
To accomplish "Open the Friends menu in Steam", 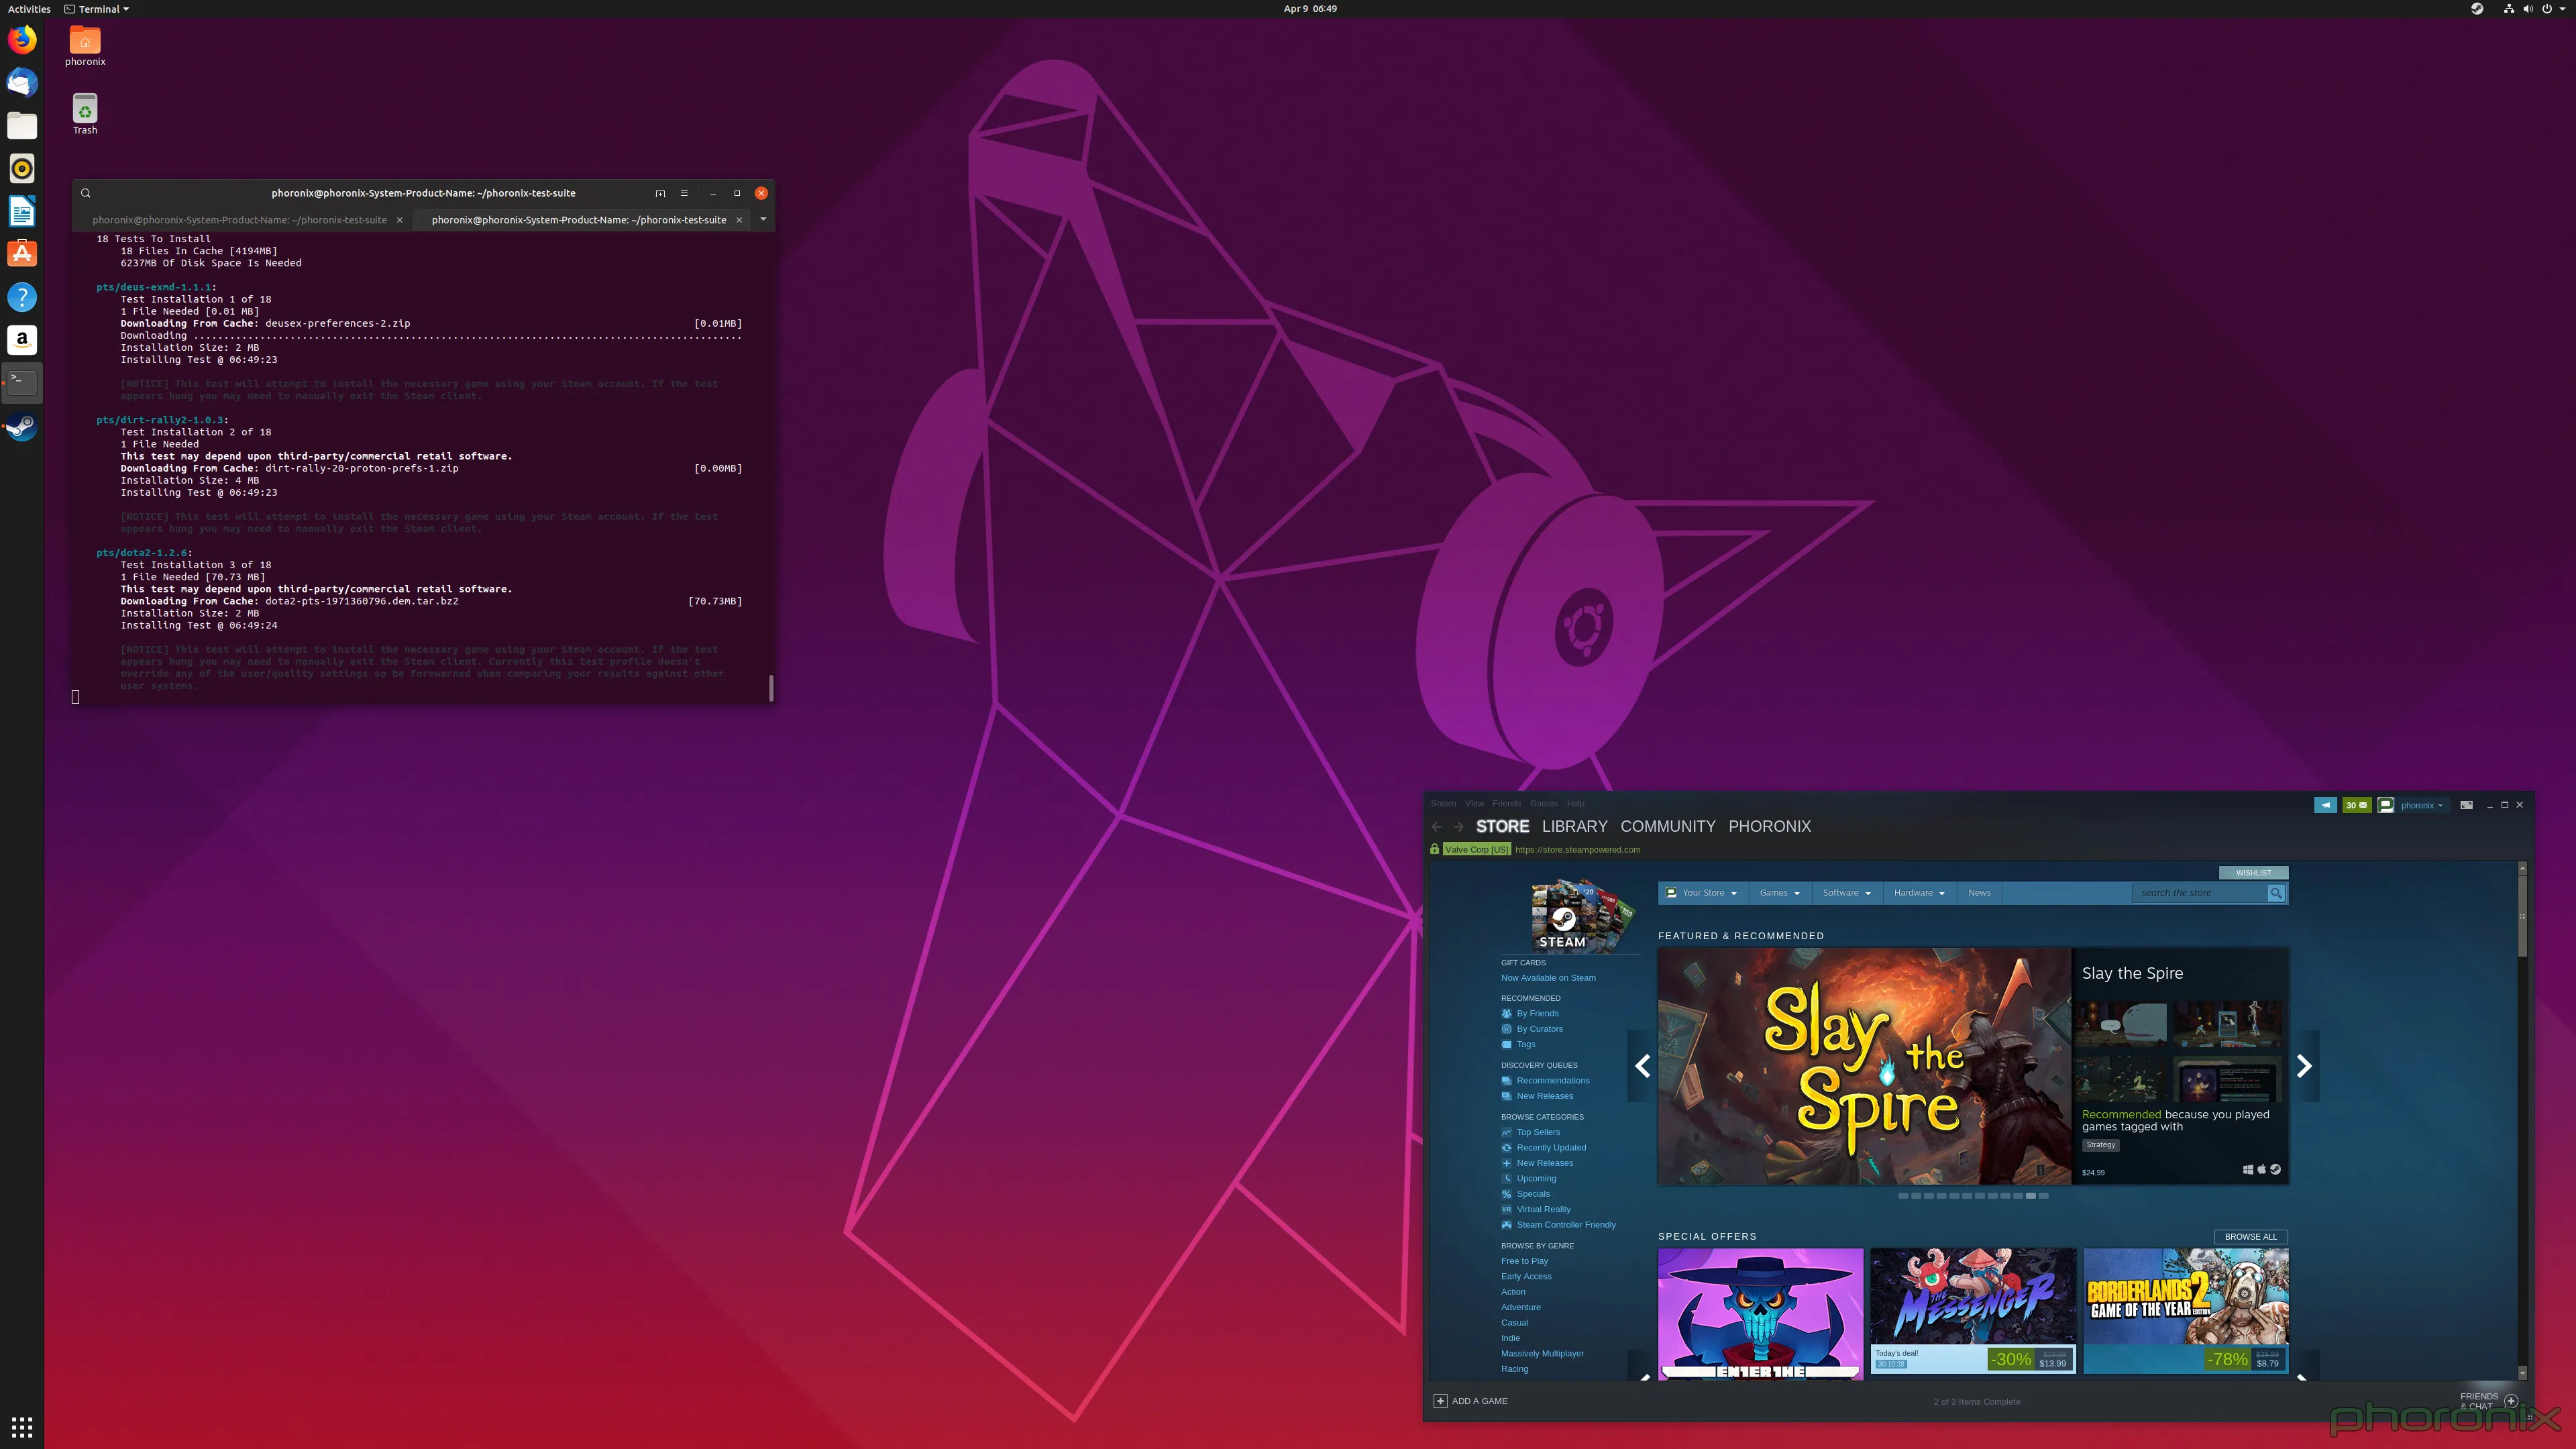I will pos(1506,803).
